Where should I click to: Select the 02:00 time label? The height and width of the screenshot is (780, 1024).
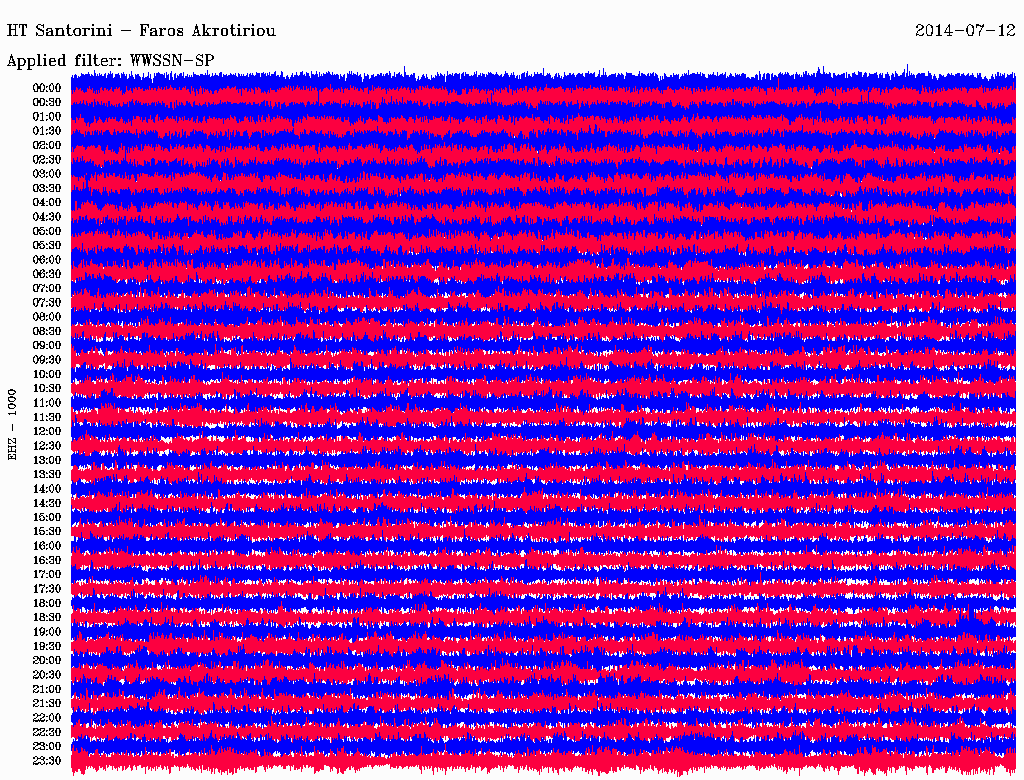click(47, 145)
